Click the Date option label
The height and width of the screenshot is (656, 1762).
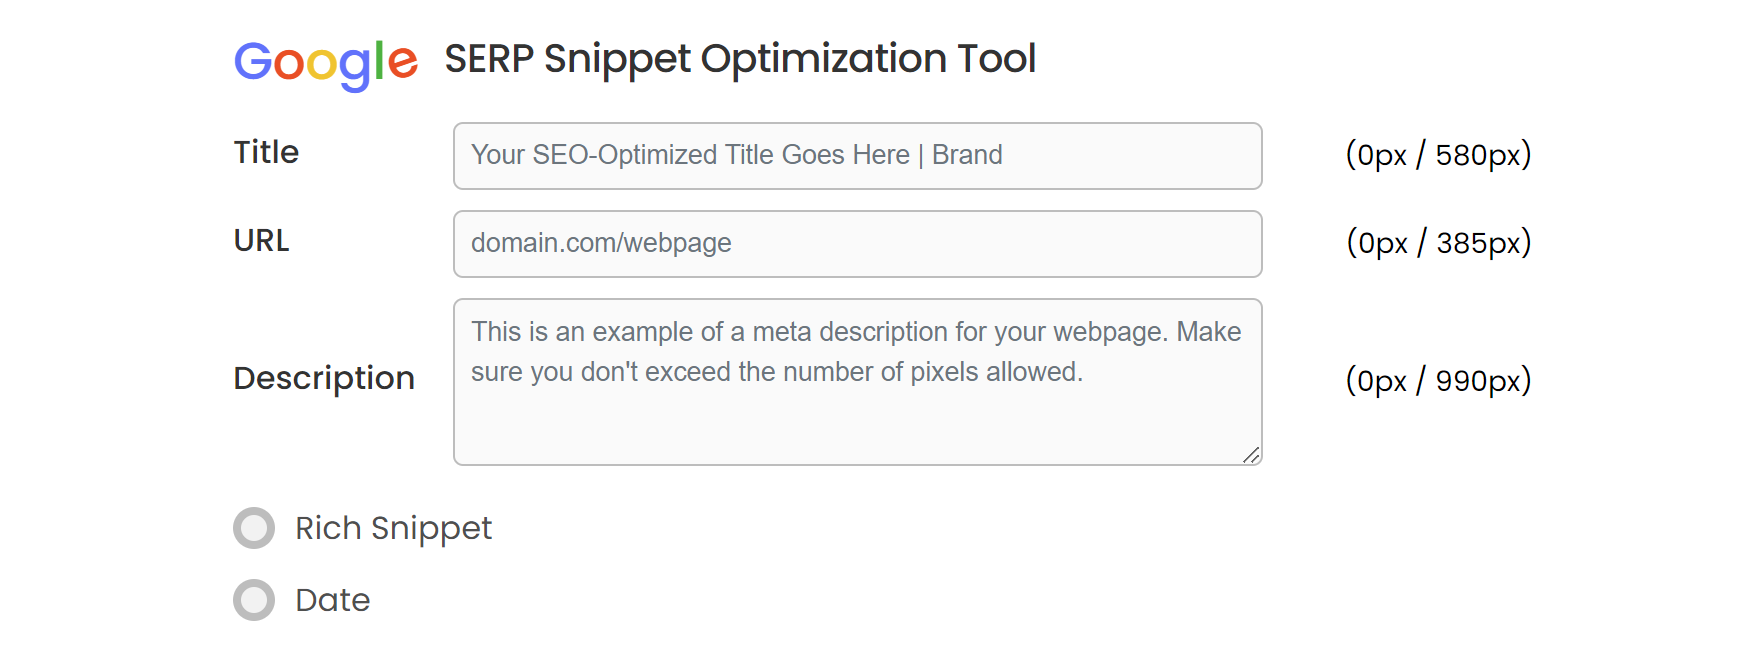pyautogui.click(x=333, y=600)
